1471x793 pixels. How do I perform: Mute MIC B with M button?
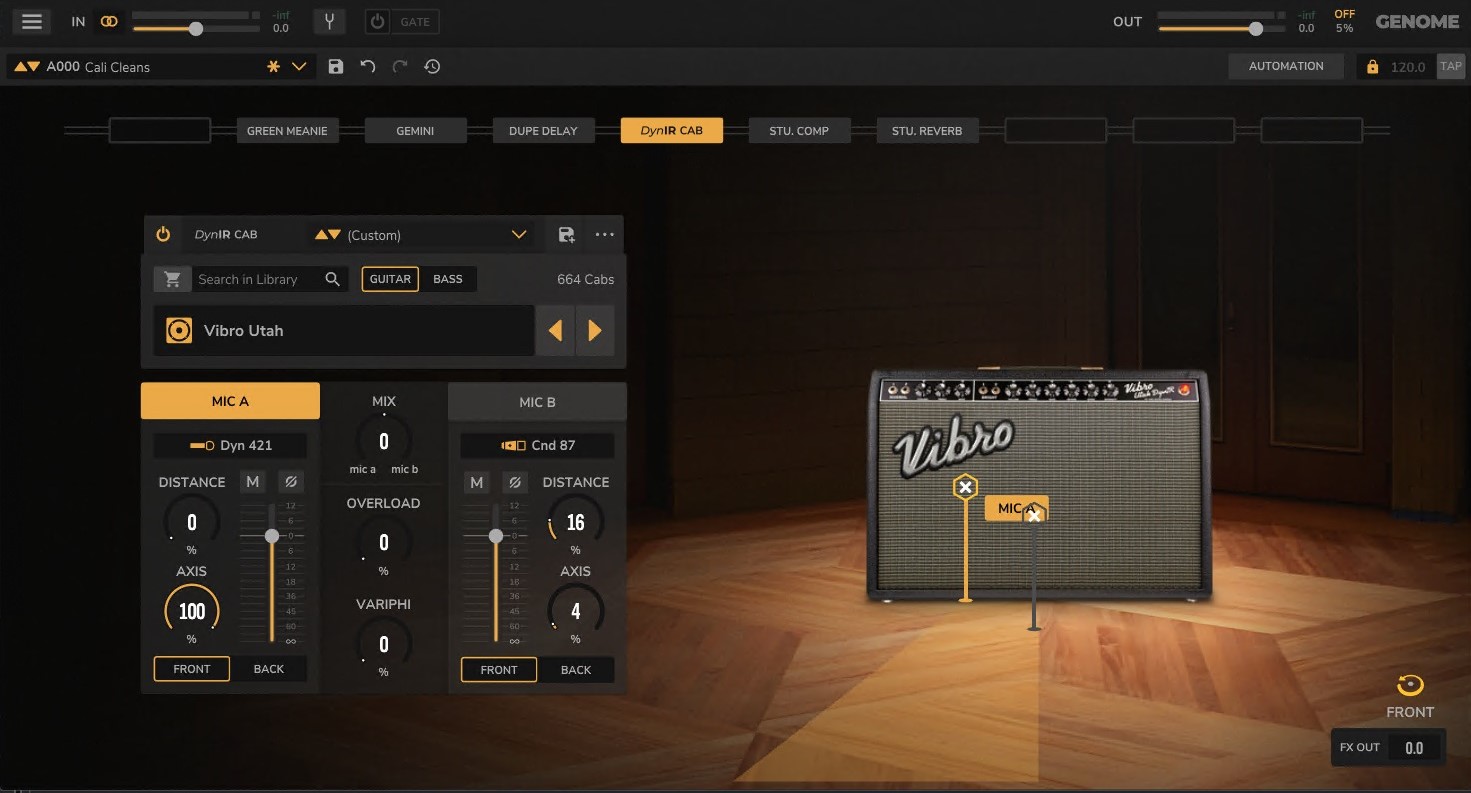pos(476,482)
